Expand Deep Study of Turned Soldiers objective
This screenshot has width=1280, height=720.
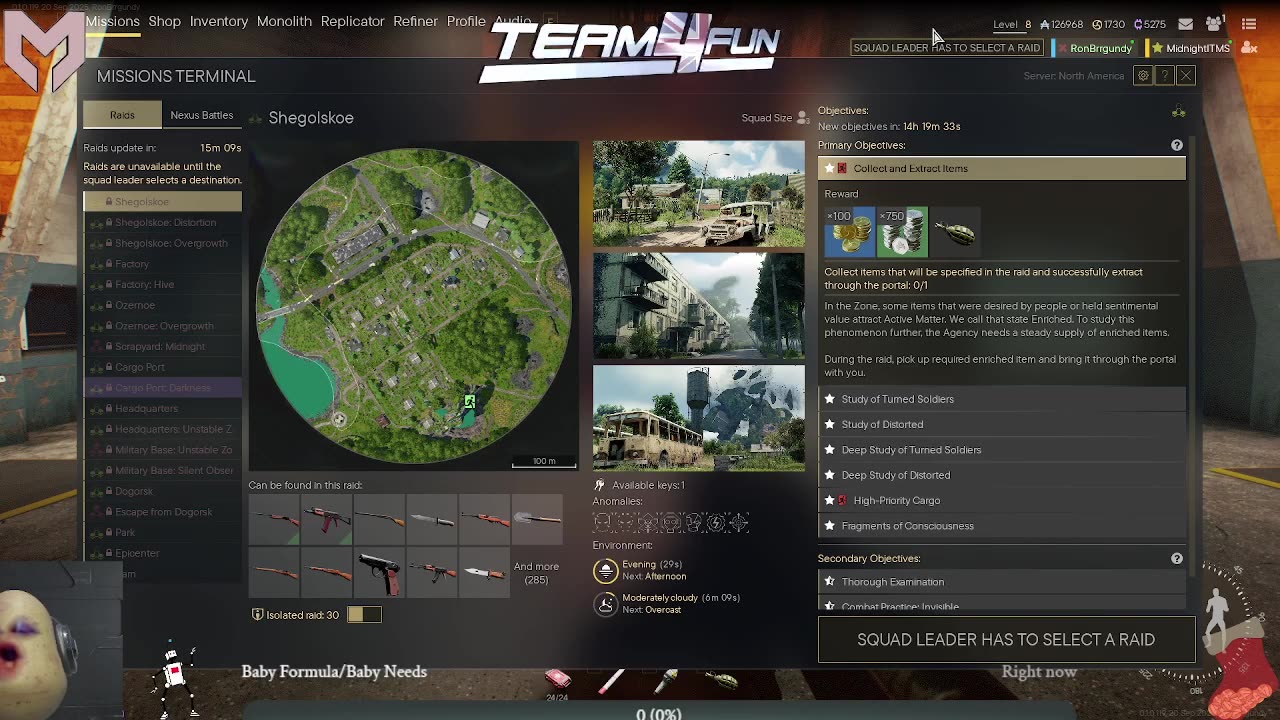1002,450
